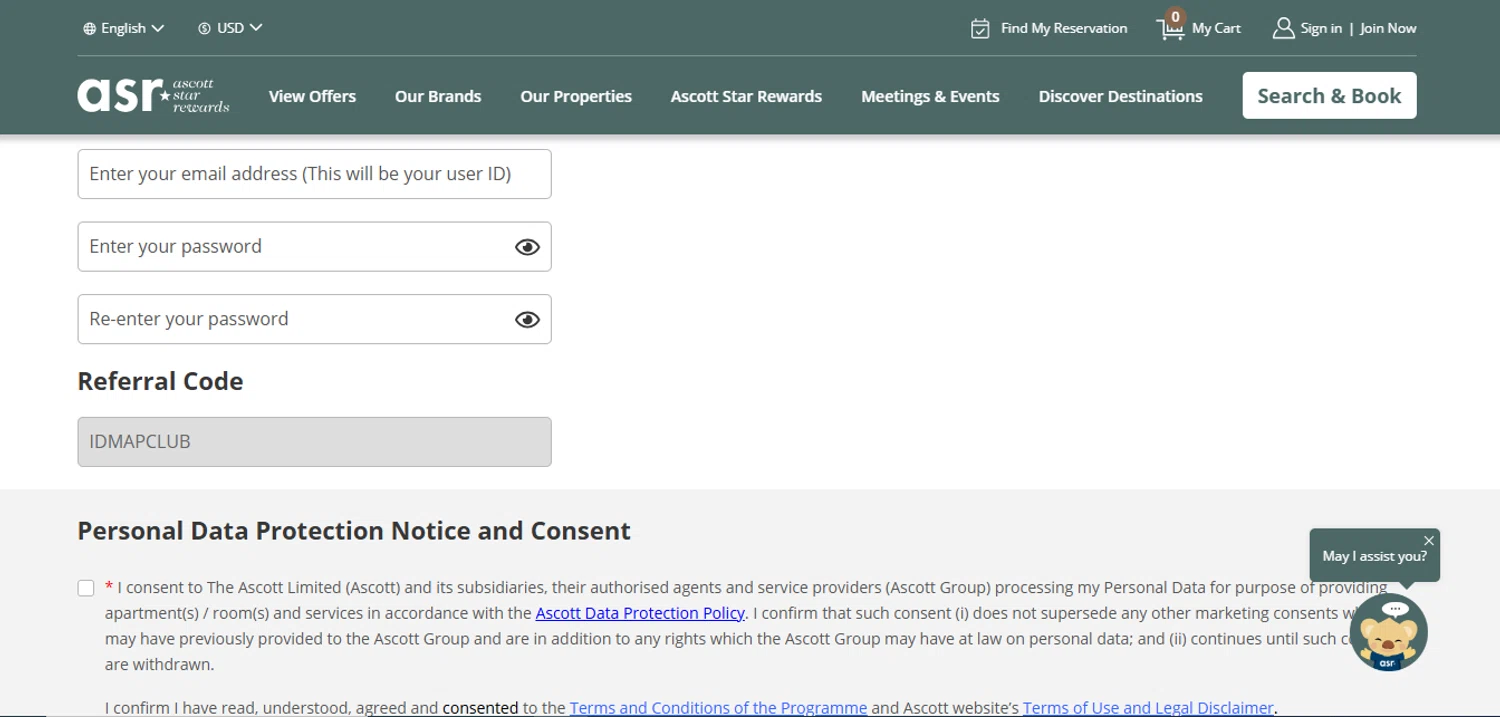The height and width of the screenshot is (717, 1500).
Task: Open the Ascott Data Protection Policy link
Action: pos(640,613)
